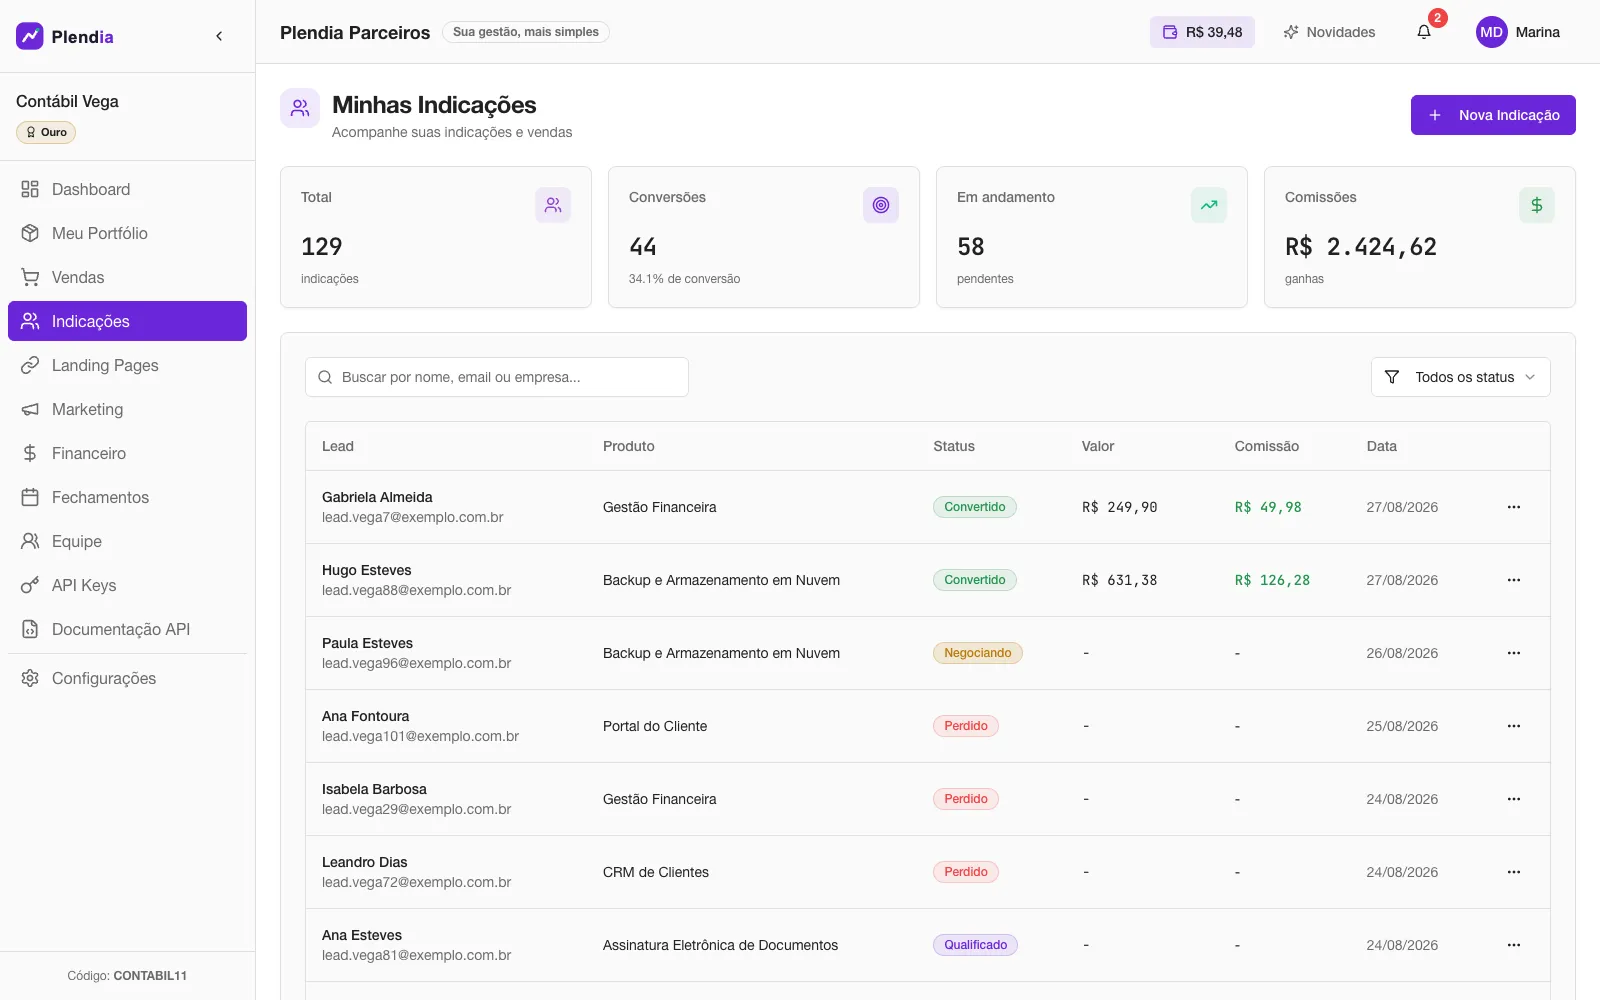Open the Financeiro page
The image size is (1600, 1000).
pos(127,453)
